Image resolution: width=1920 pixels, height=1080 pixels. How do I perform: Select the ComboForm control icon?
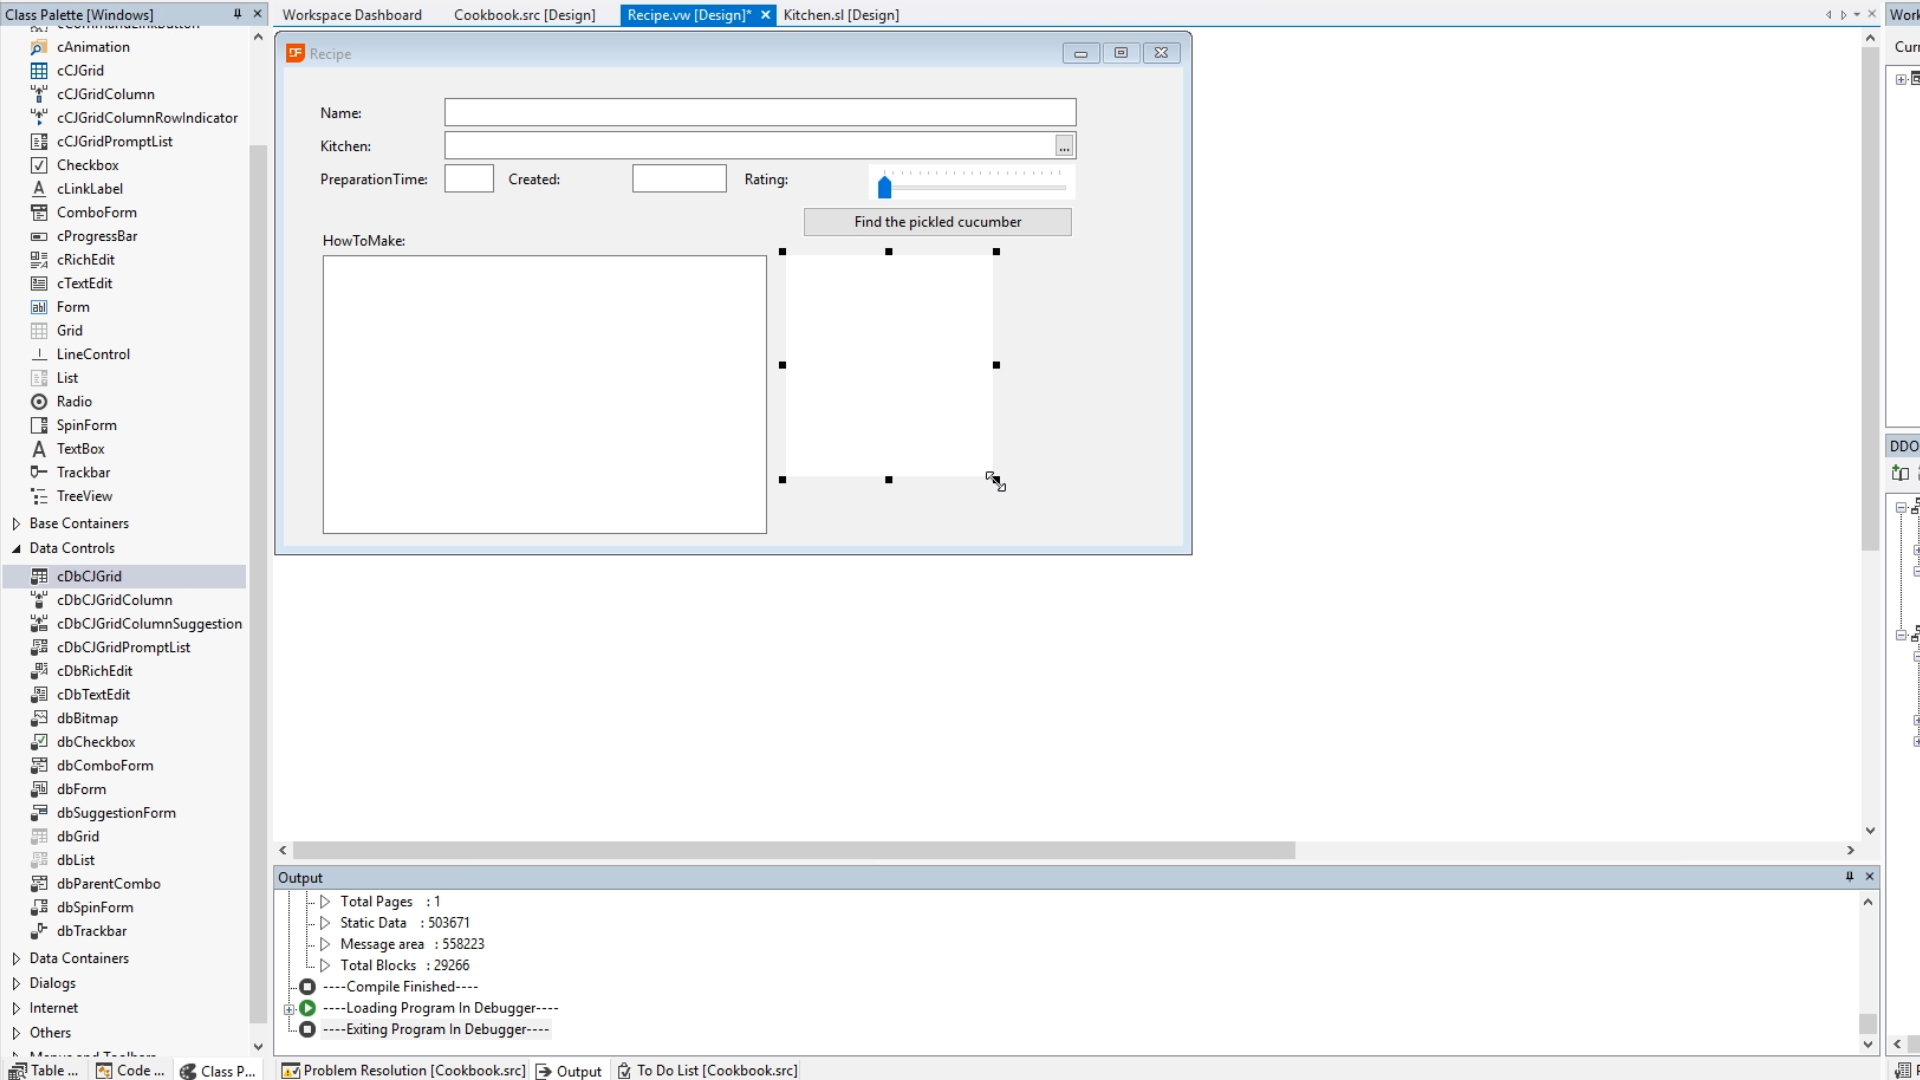(39, 212)
